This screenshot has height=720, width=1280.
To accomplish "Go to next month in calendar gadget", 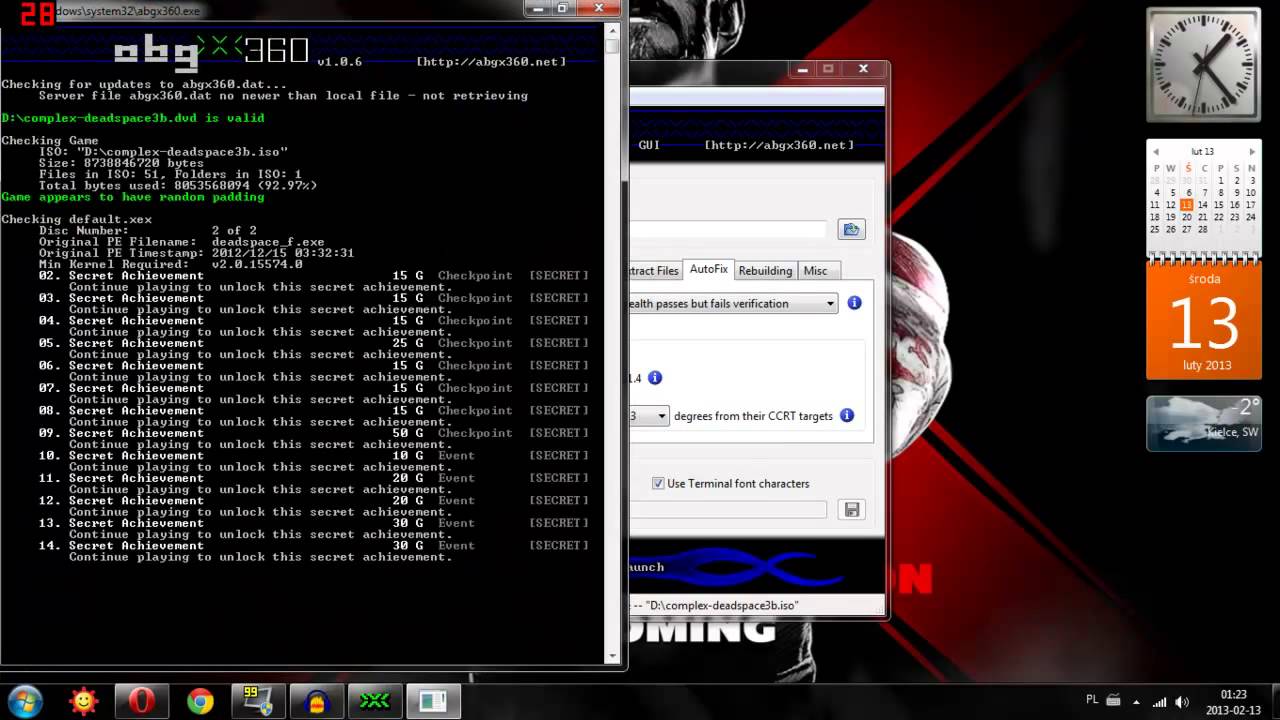I will (1251, 152).
